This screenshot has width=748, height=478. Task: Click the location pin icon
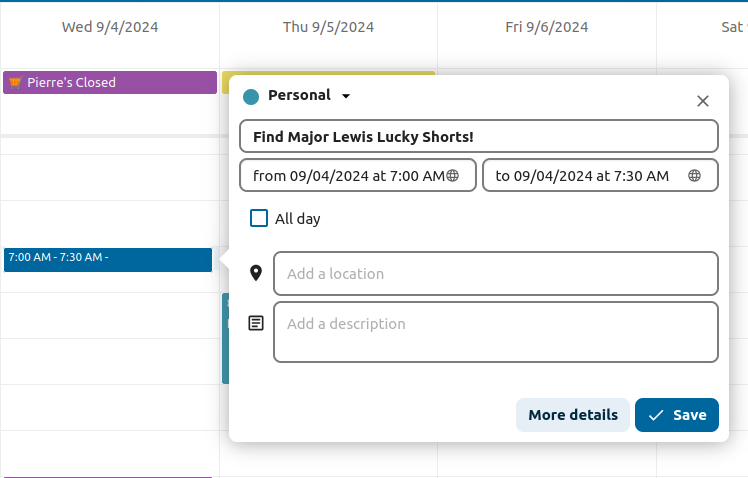(x=256, y=273)
